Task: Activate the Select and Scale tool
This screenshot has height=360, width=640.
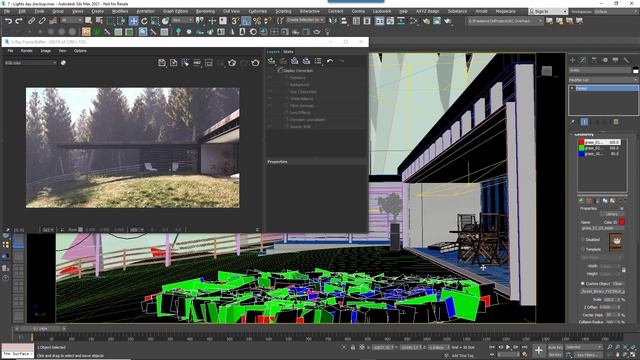Action: pos(155,21)
